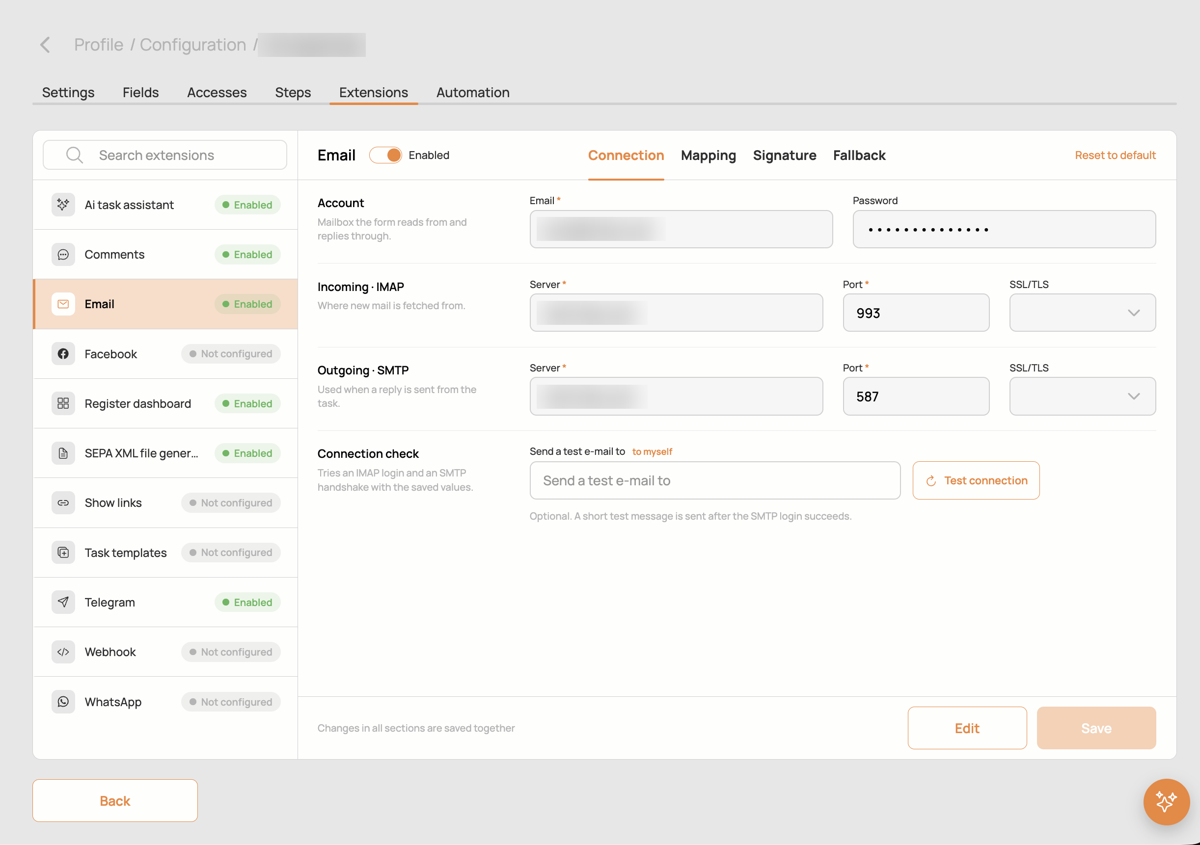Click the magnifier icon in the extensions search
This screenshot has width=1200, height=845.
(74, 155)
